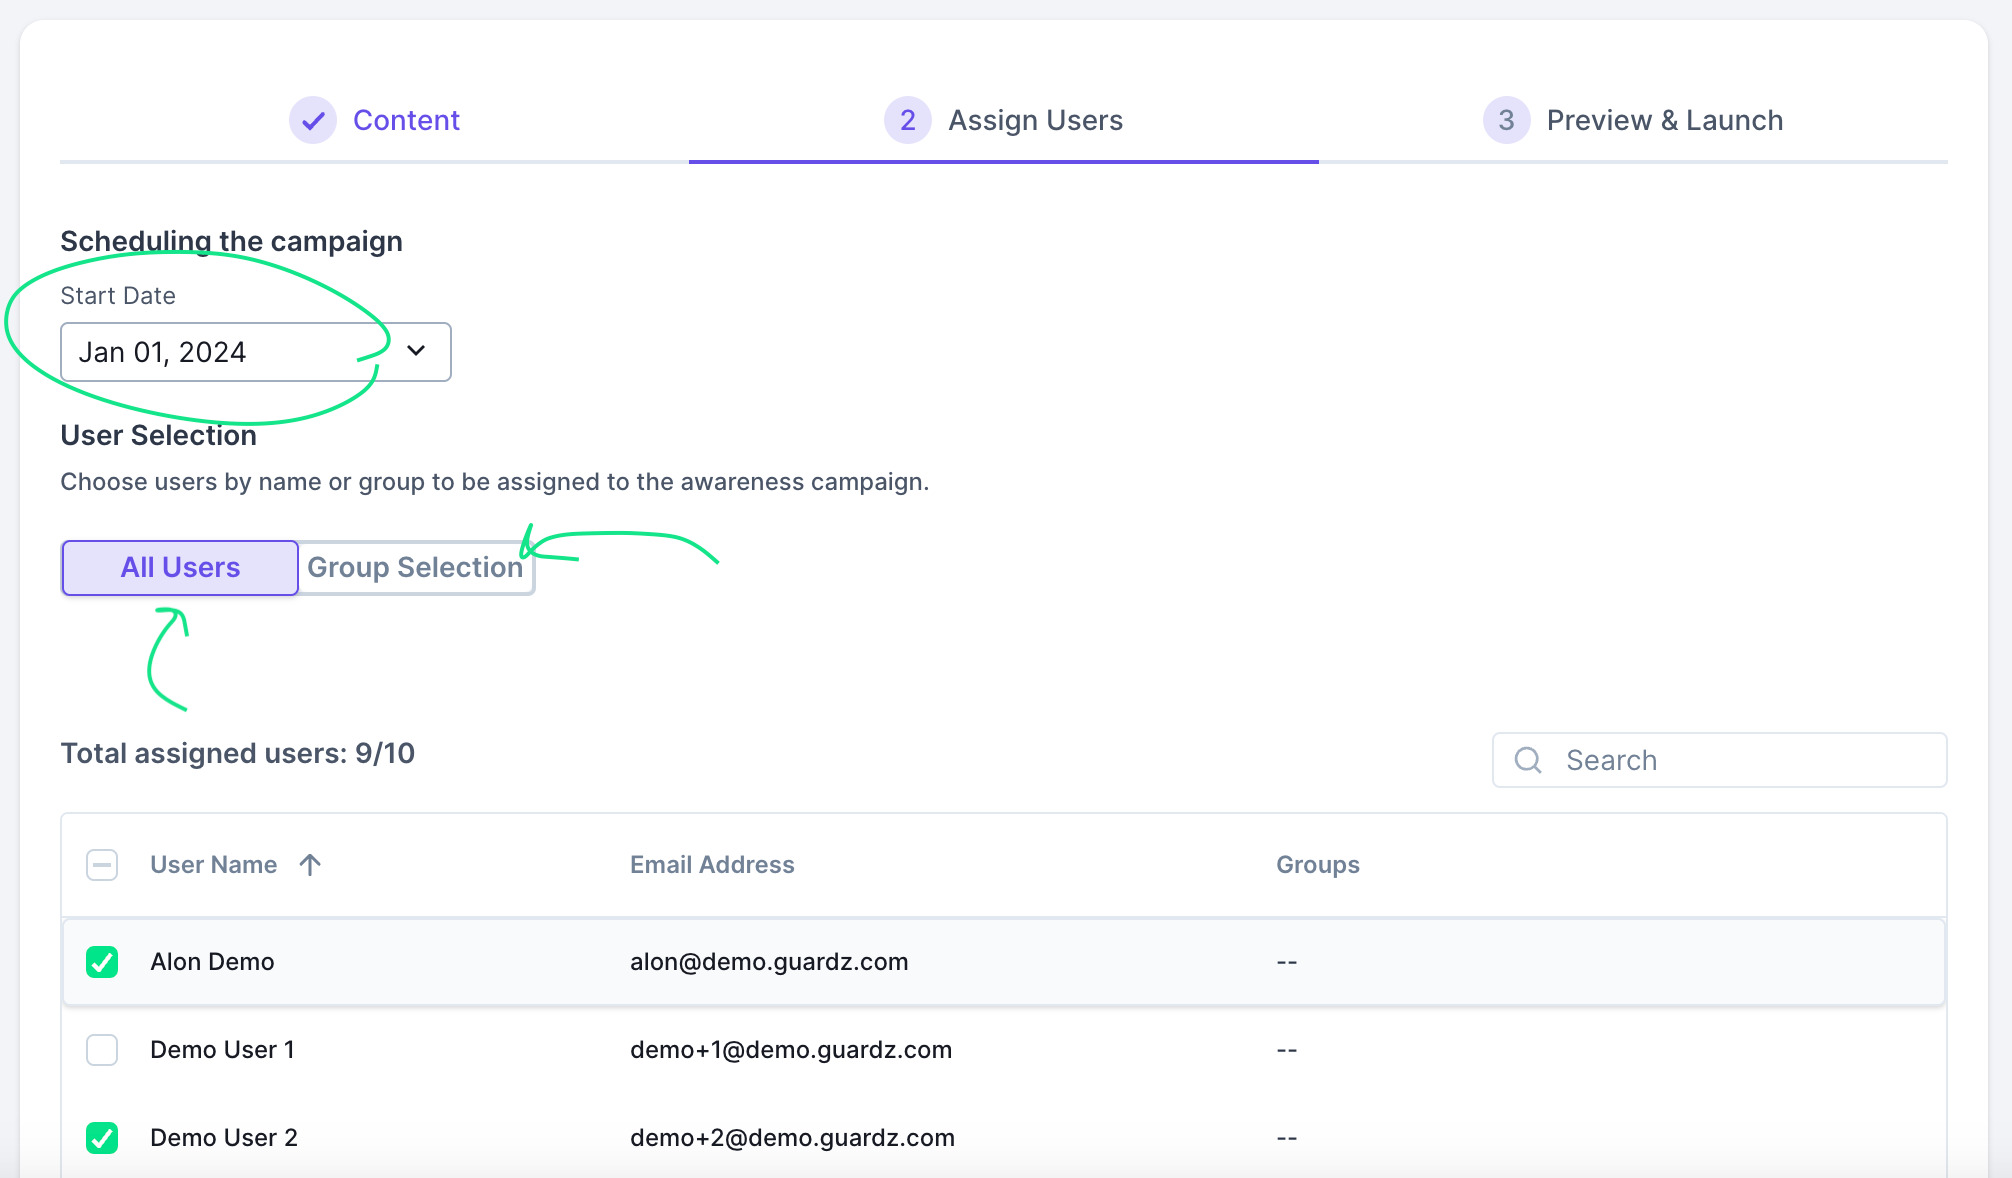
Task: Open the Start Date dropdown chevron
Action: (416, 351)
